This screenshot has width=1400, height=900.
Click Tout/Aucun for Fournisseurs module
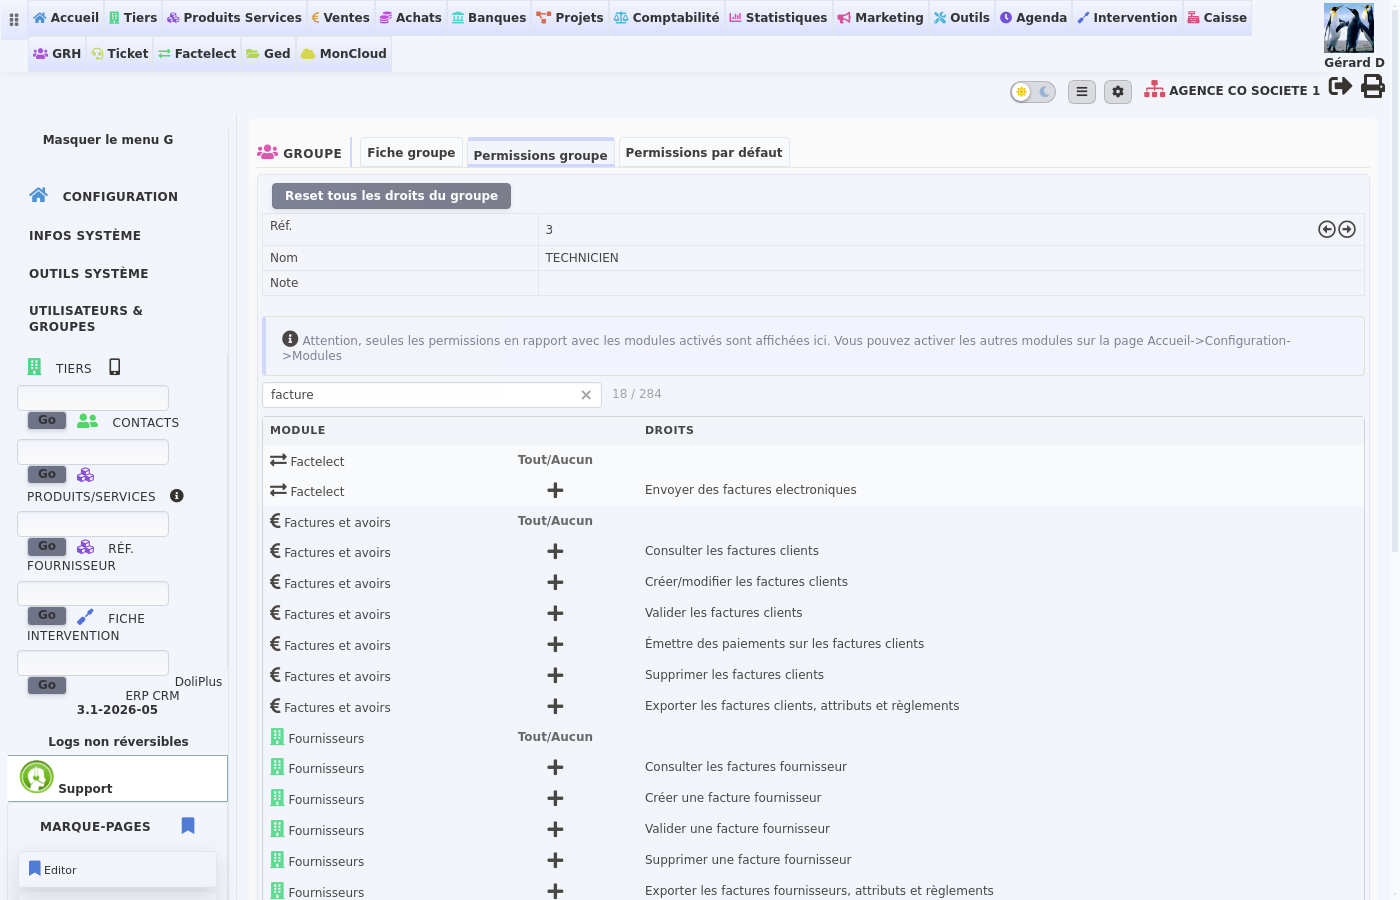555,737
